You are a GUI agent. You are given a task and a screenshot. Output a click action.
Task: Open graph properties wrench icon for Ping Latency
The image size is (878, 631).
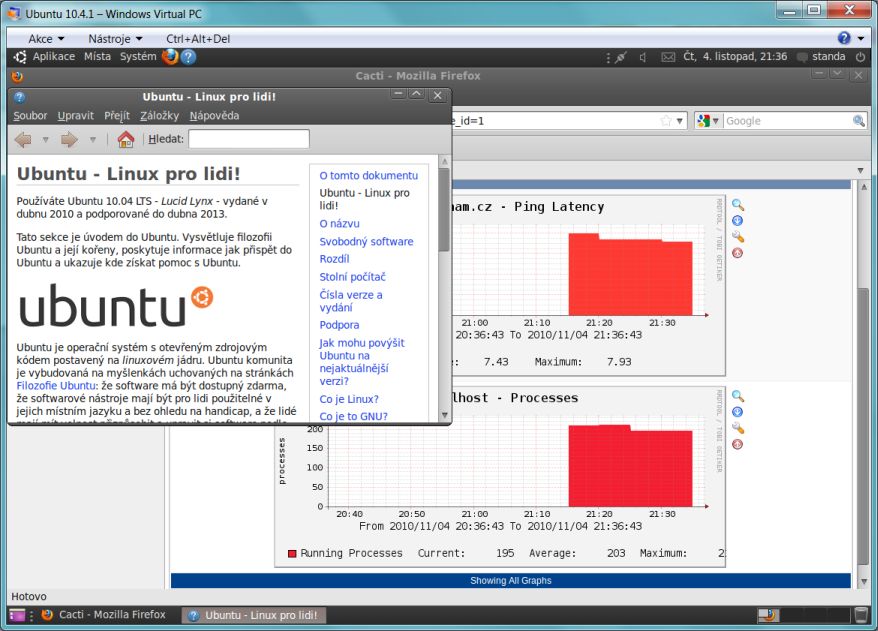pos(738,237)
